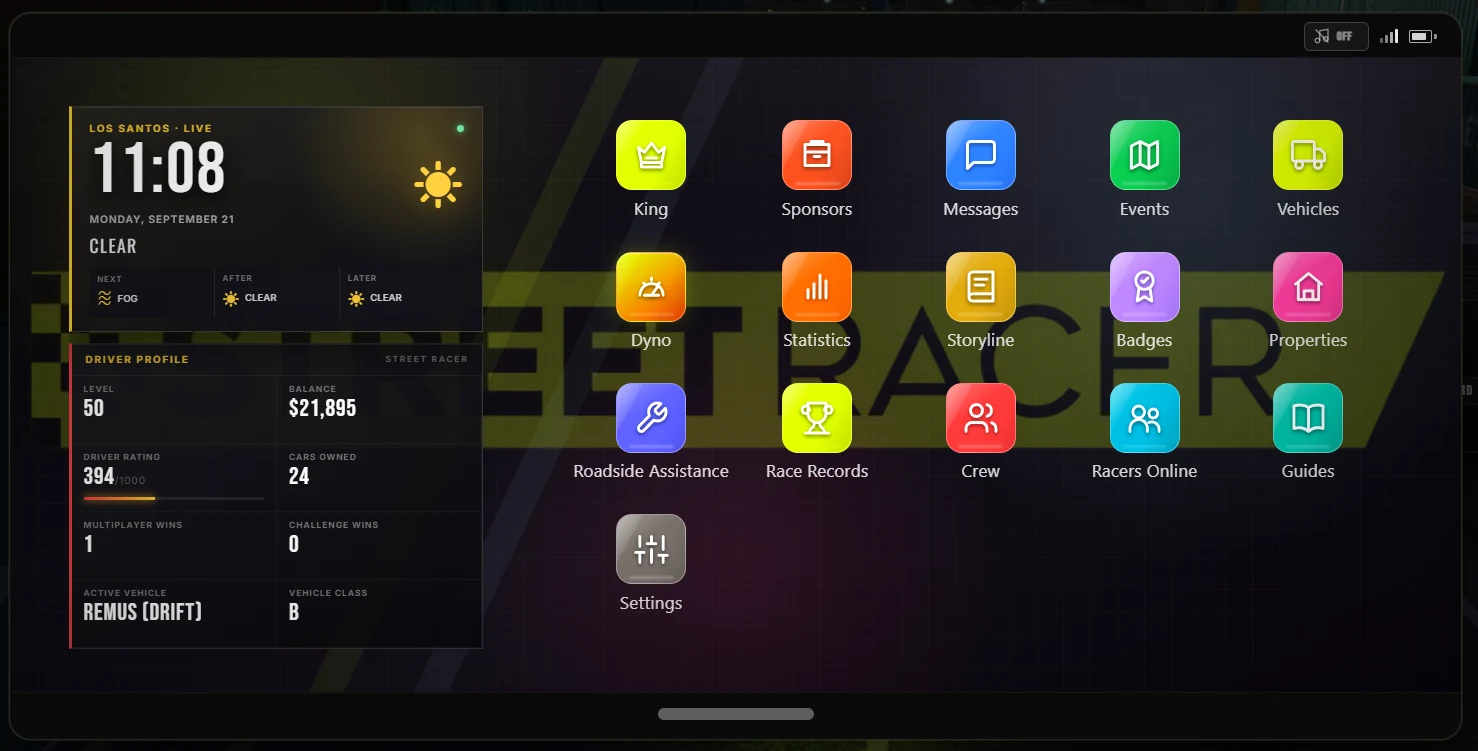Screen dimensions: 1478x751
Task: Click the vehicle class value B
Action: 294,612
